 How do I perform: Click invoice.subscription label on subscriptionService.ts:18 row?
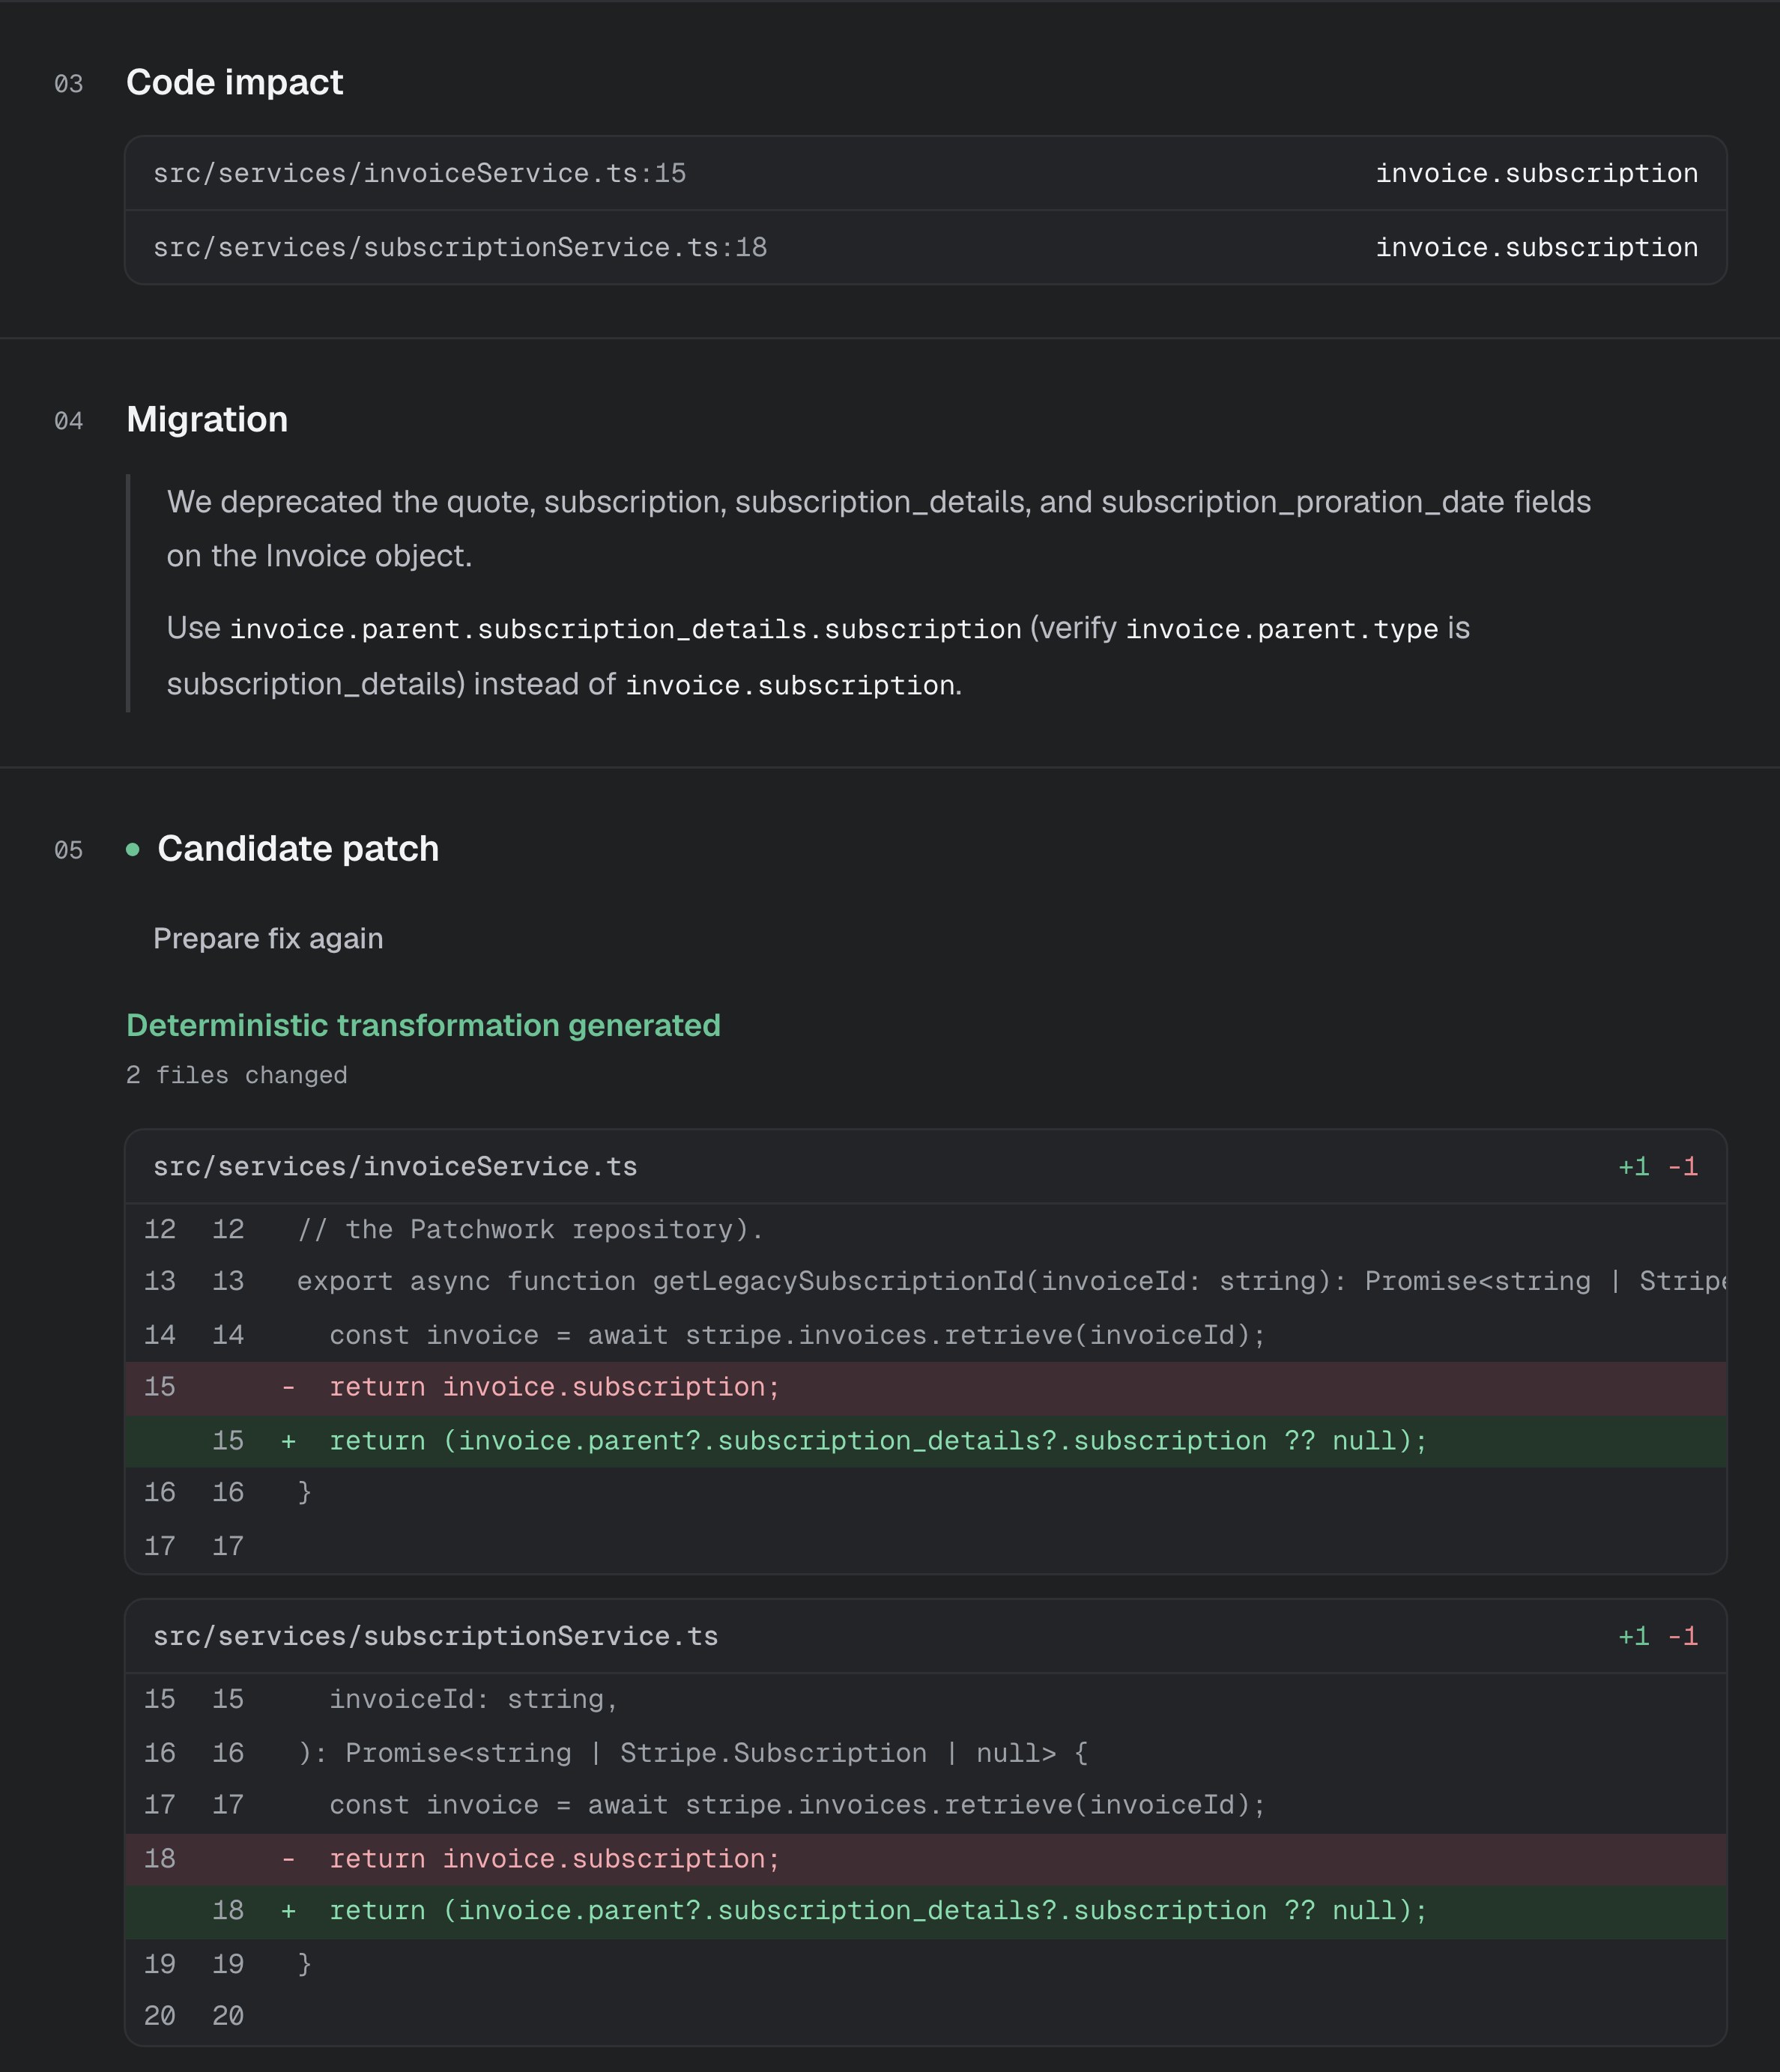1537,247
